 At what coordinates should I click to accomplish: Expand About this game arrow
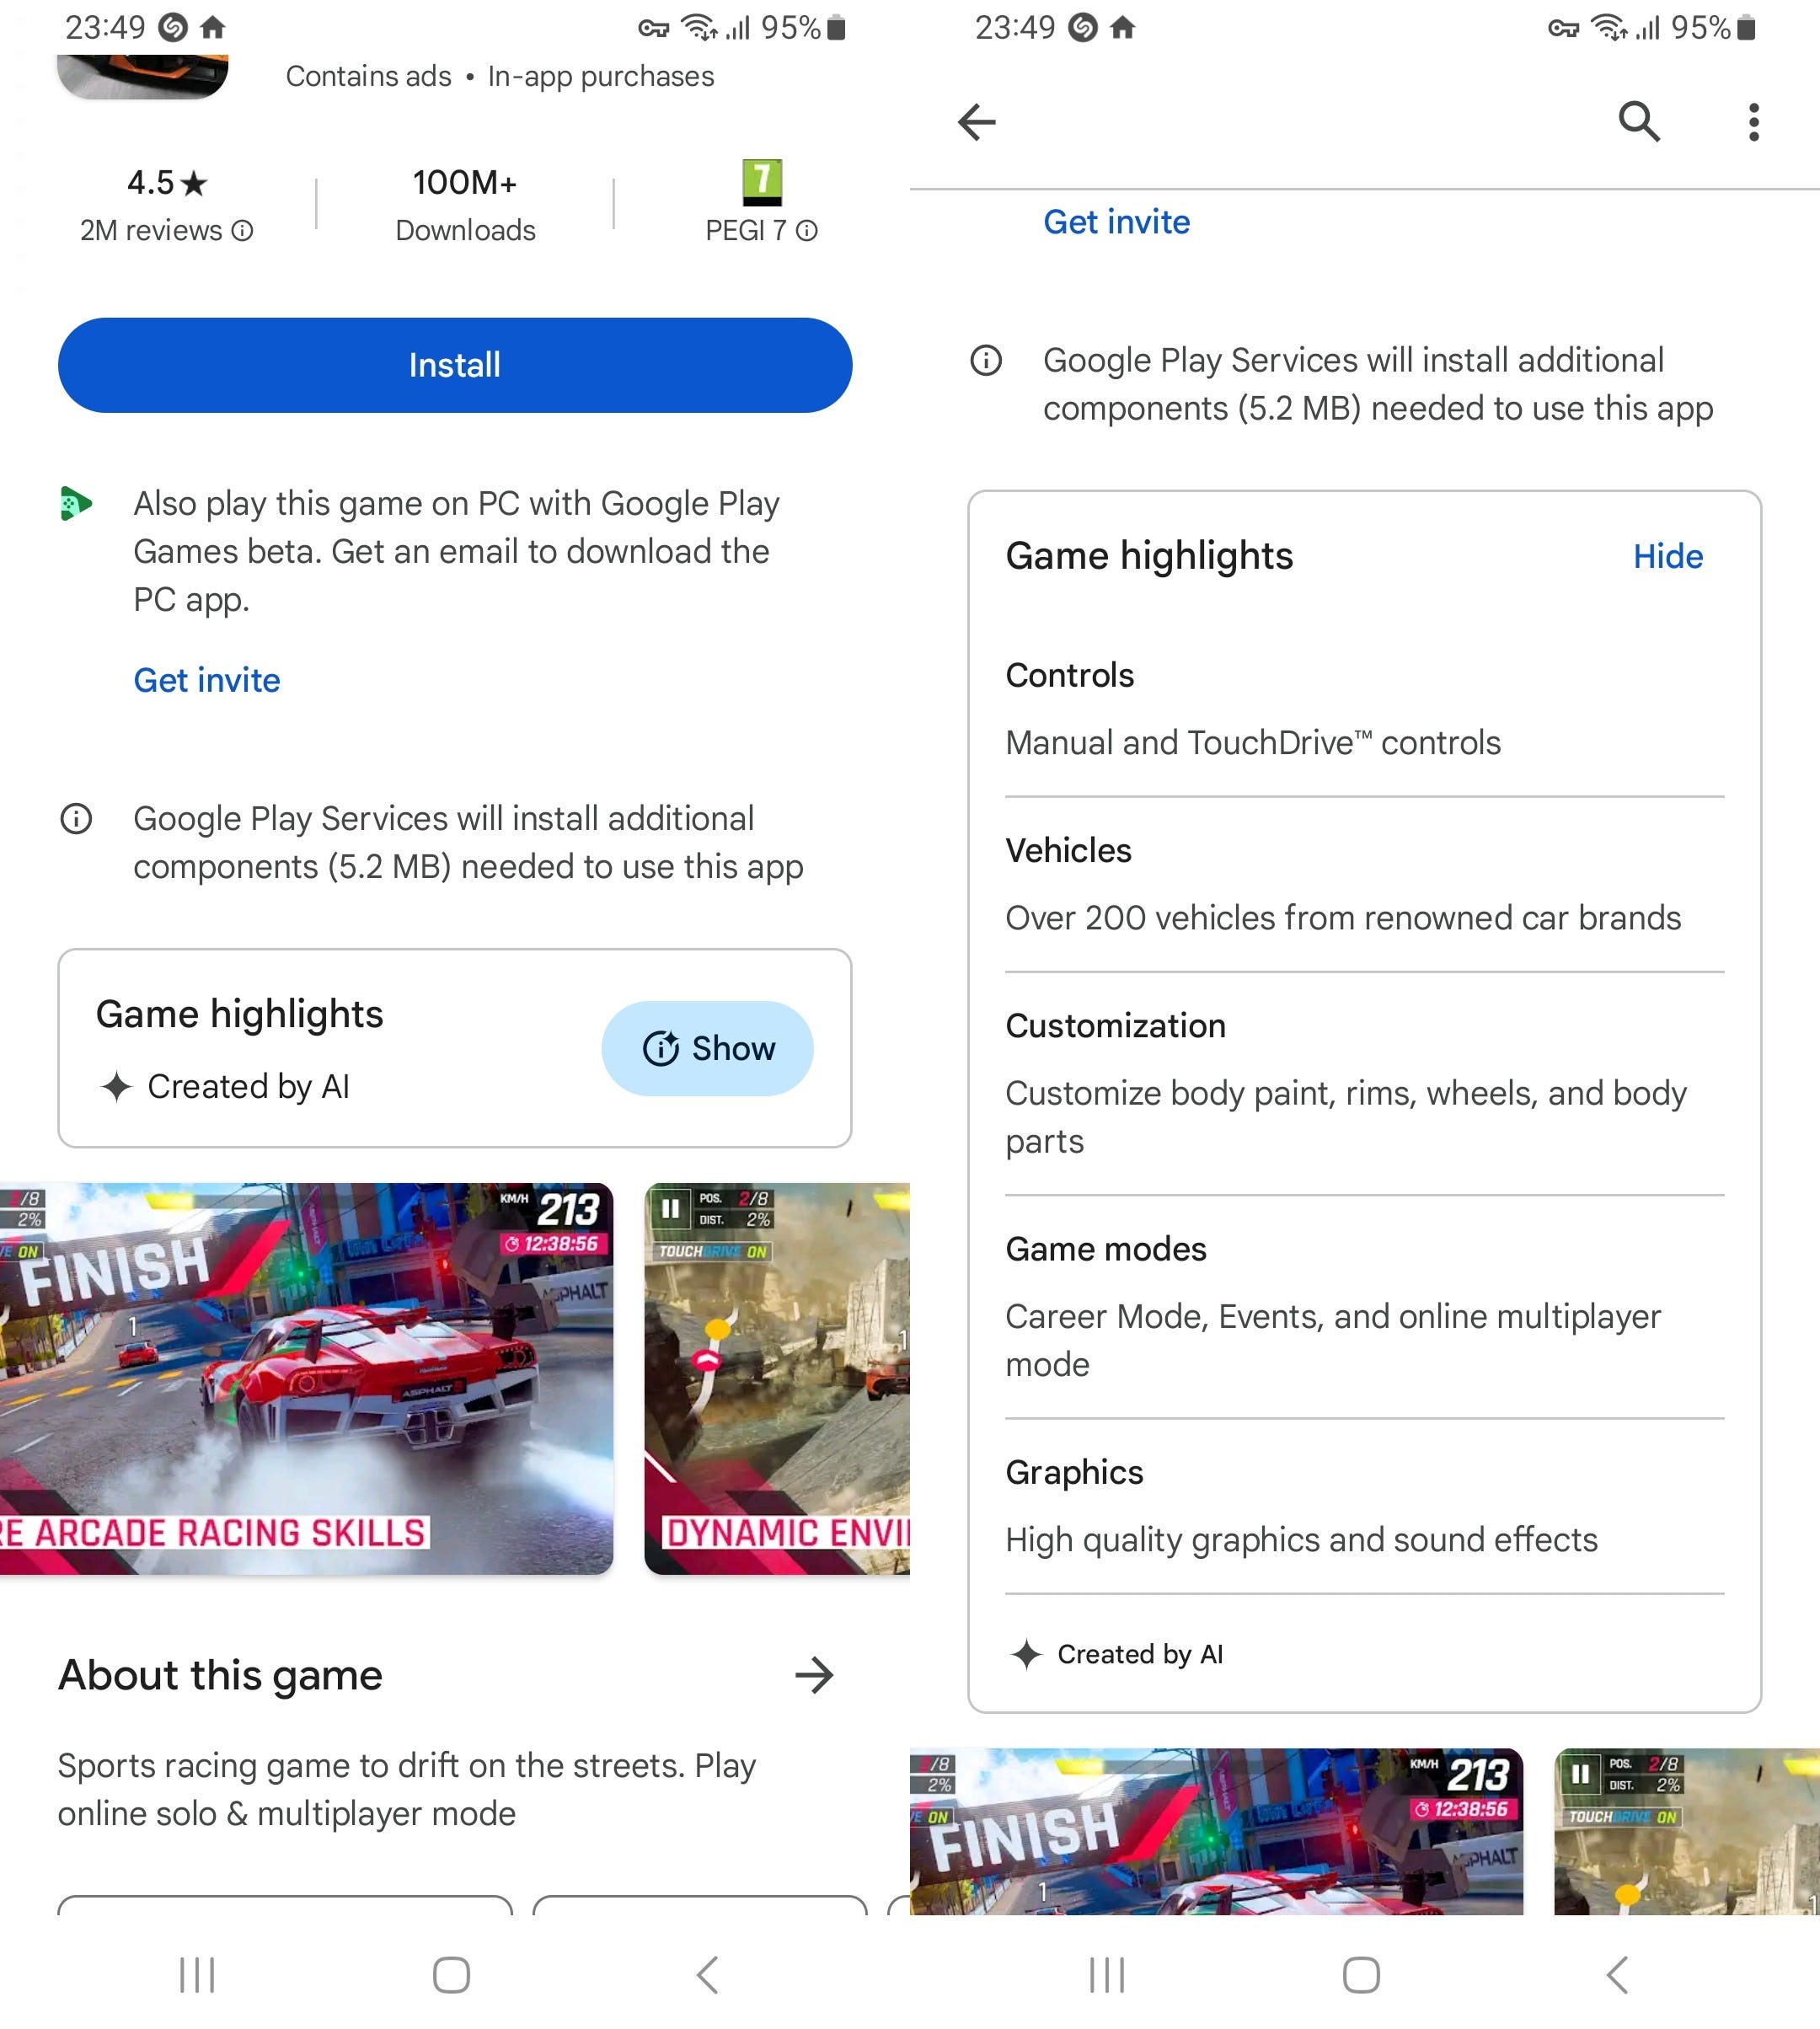pyautogui.click(x=814, y=1675)
